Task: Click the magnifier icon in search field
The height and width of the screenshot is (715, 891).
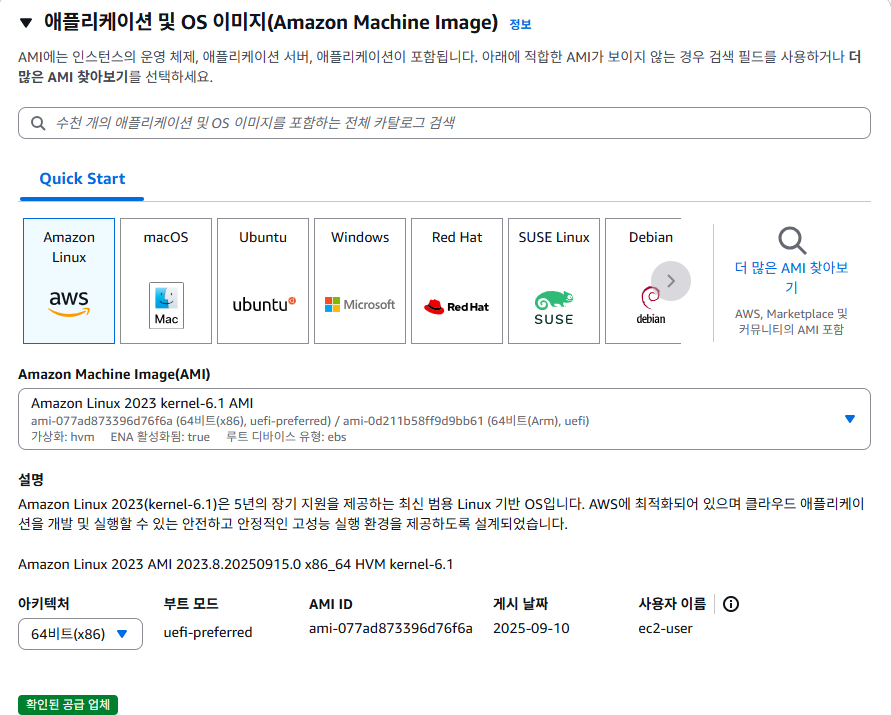Action: [x=38, y=123]
